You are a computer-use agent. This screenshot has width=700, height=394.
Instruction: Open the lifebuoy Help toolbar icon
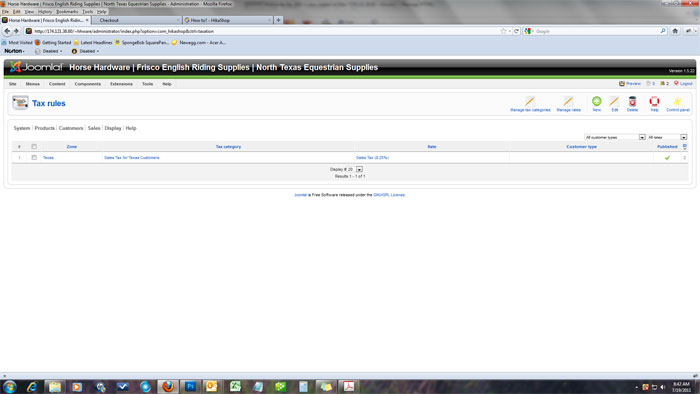654,101
